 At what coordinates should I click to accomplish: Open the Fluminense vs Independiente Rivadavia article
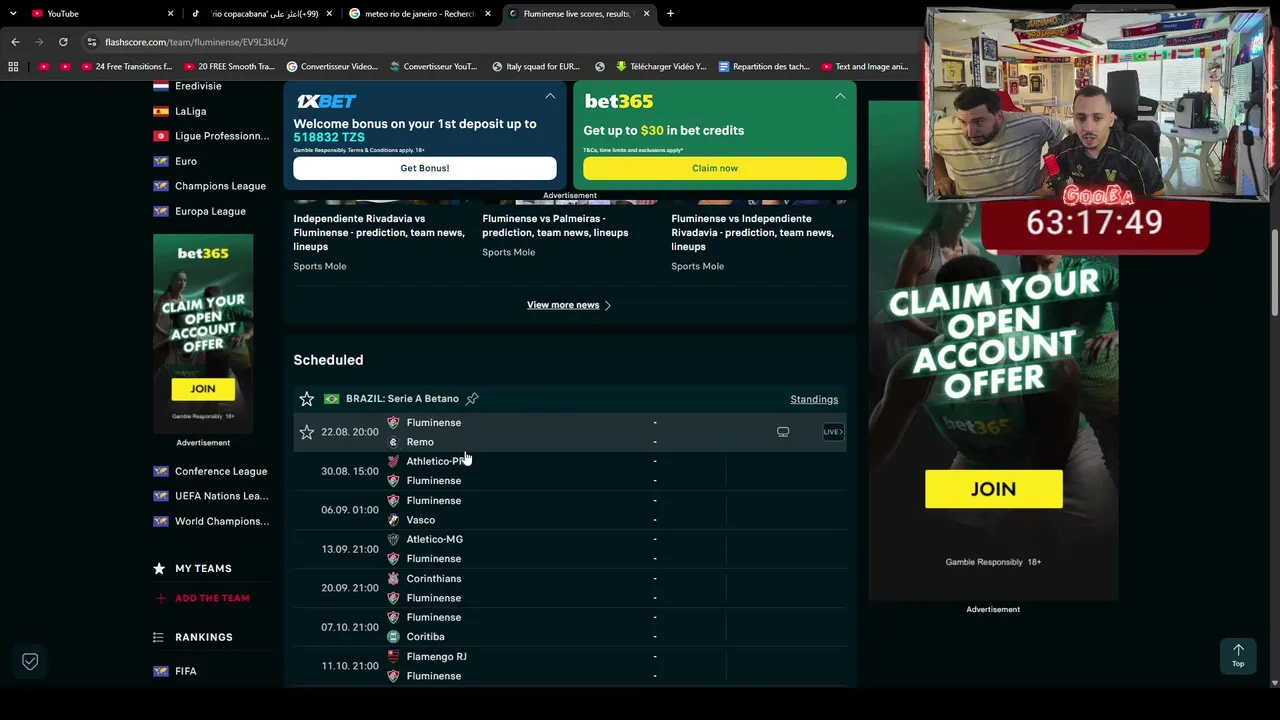point(753,232)
